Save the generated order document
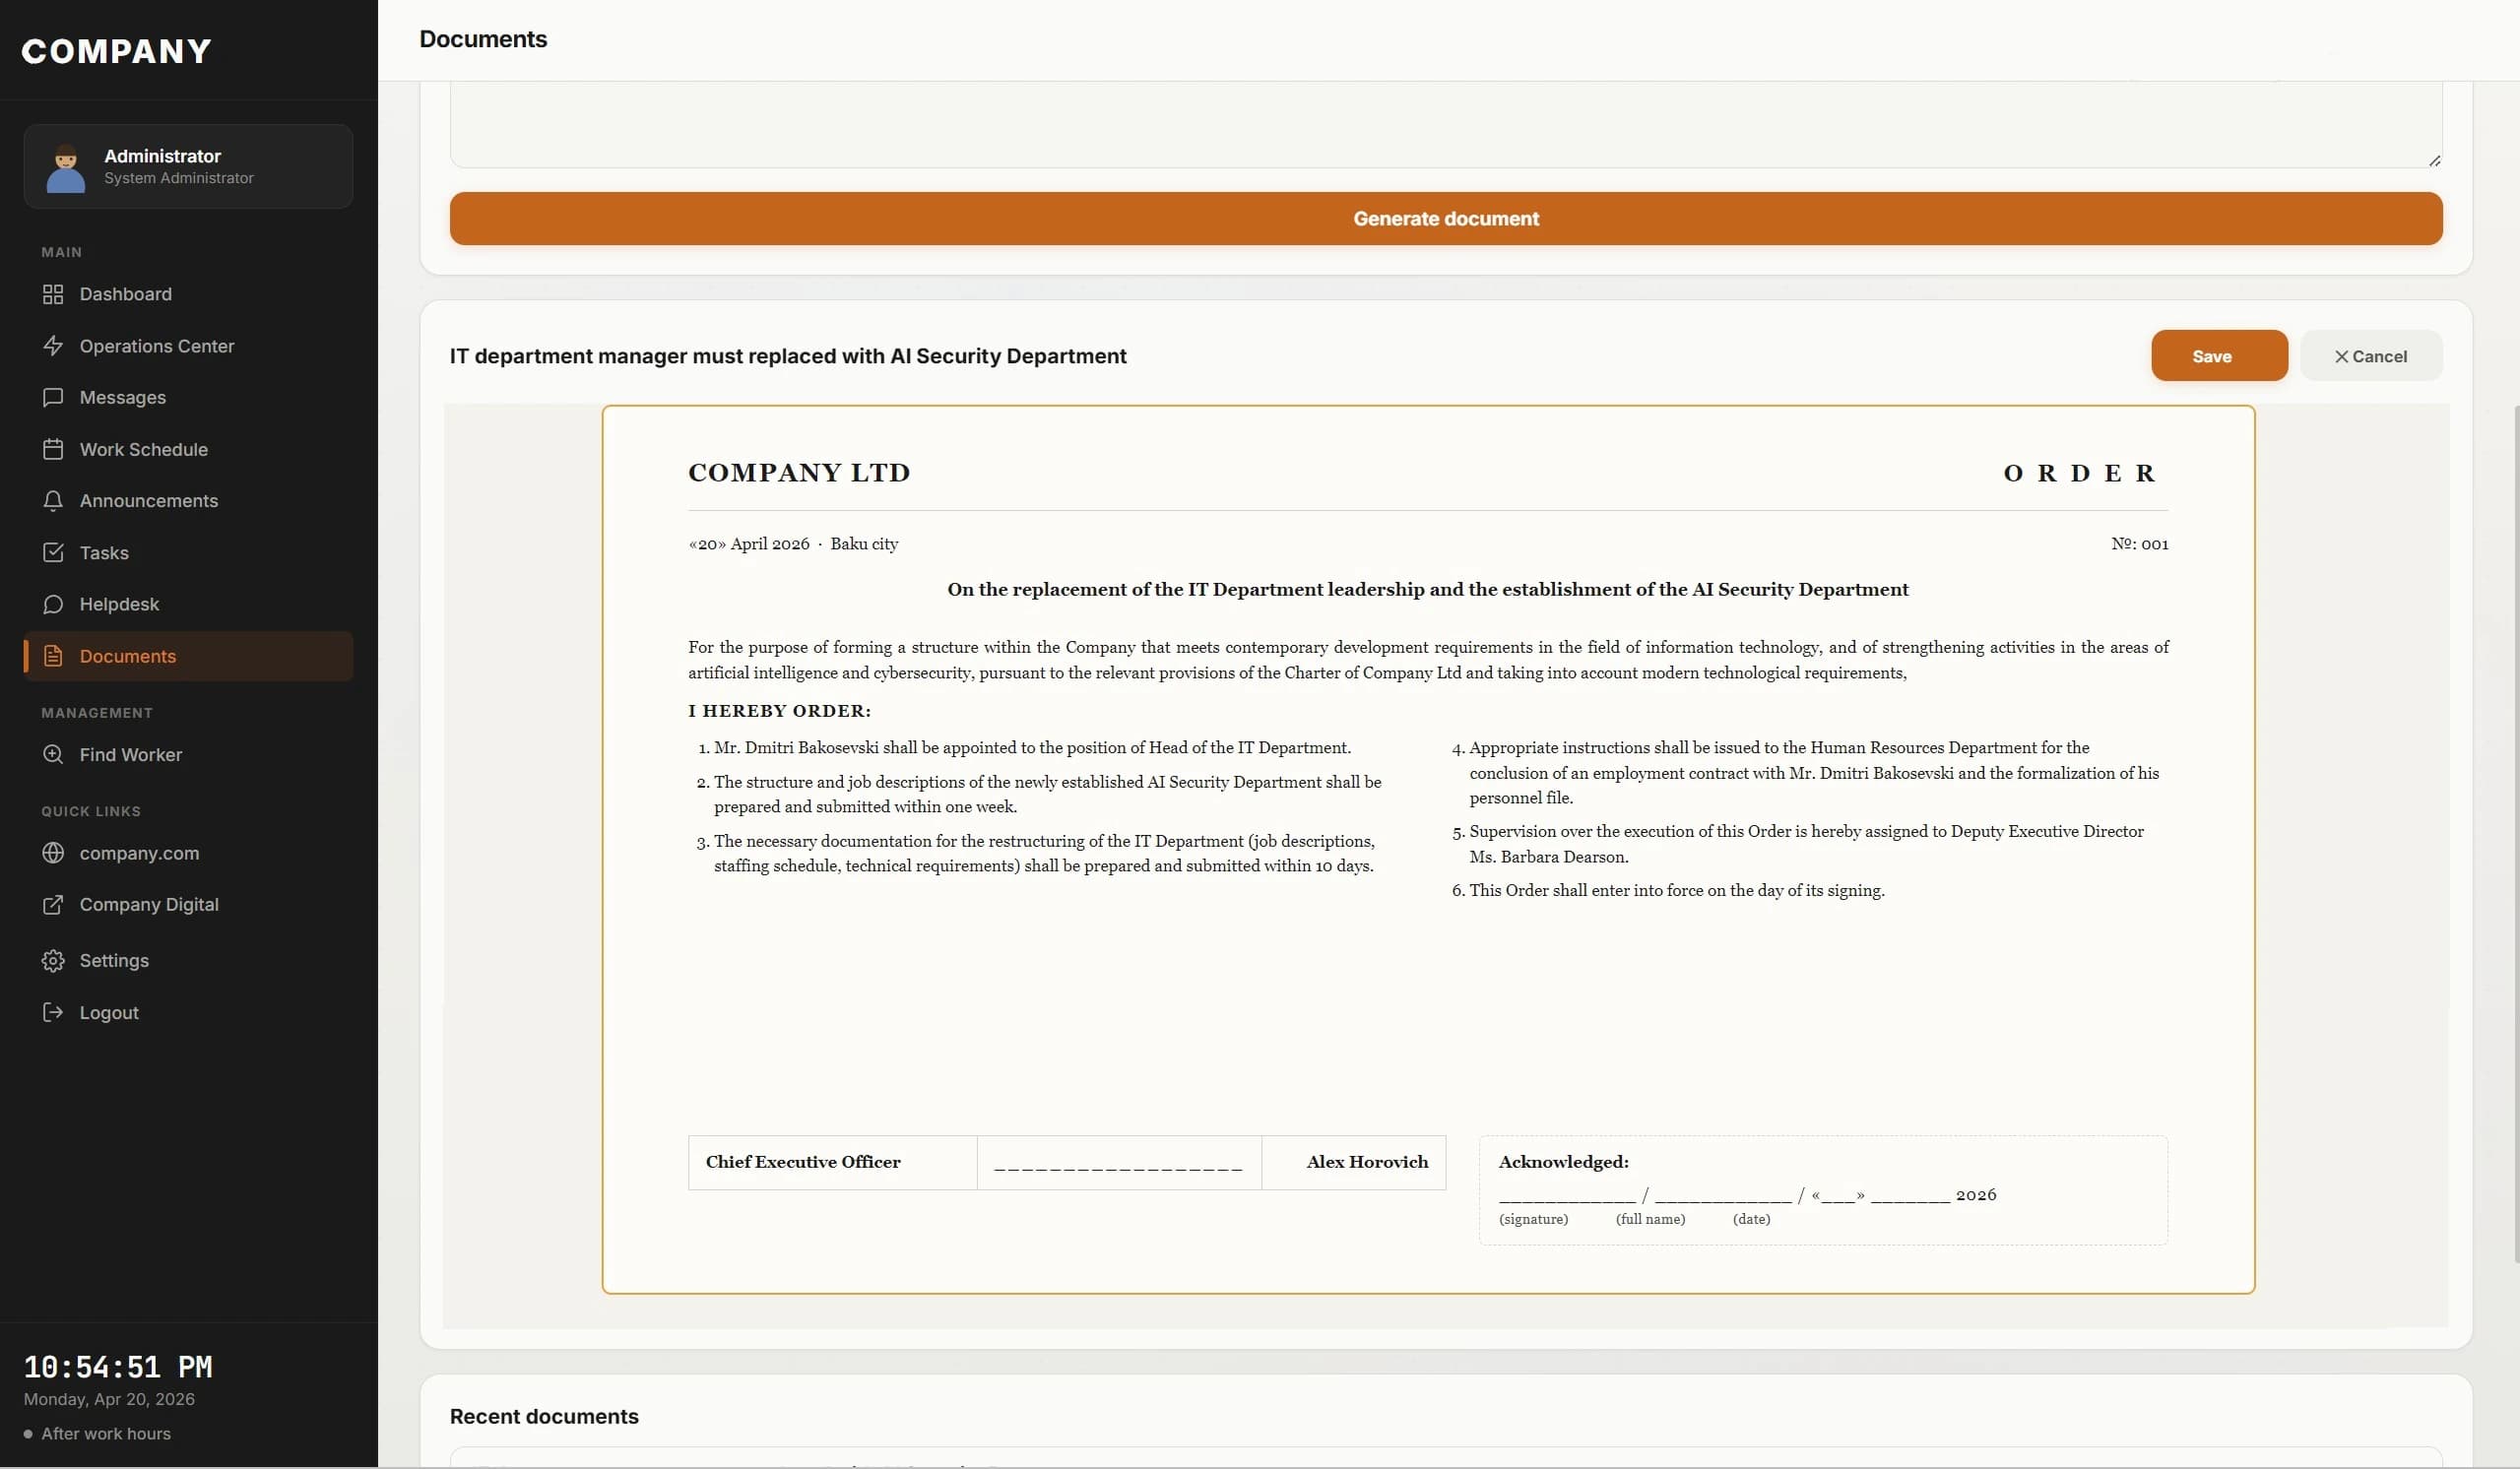This screenshot has width=2520, height=1469. (2219, 356)
